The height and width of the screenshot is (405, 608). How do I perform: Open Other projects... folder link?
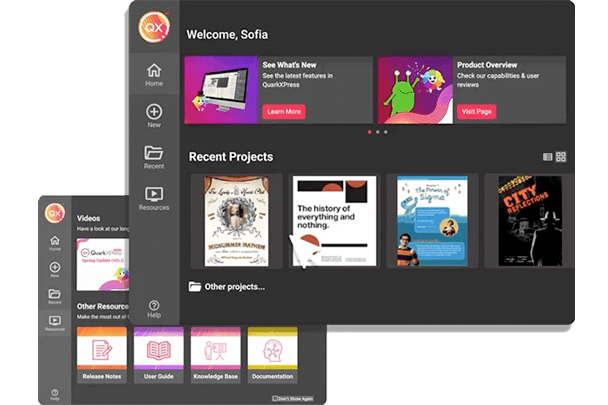coord(227,287)
